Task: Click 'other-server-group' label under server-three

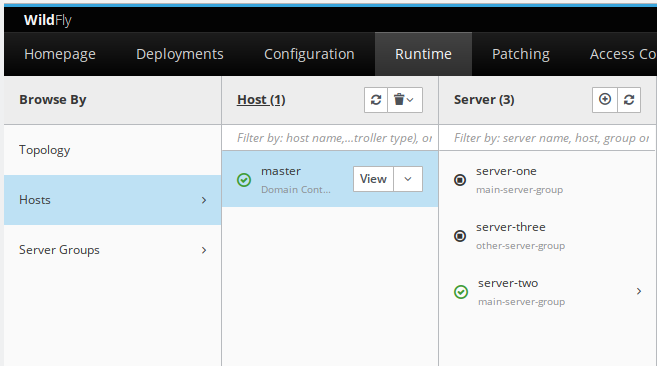Action: (x=520, y=246)
